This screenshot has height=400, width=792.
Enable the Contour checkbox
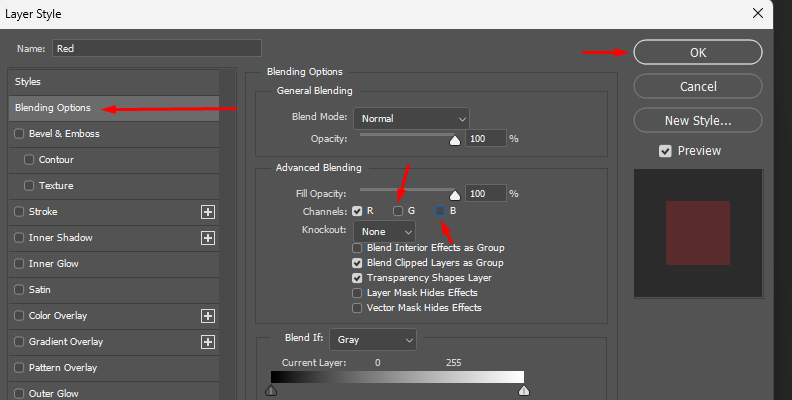[29, 160]
